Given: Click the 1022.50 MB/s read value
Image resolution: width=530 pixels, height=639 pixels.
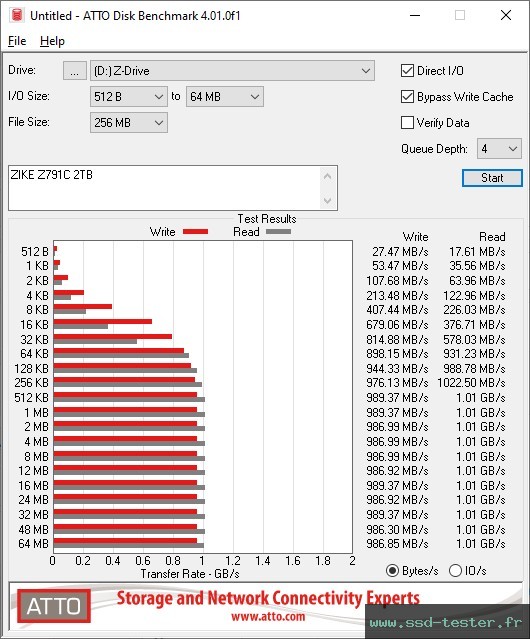Looking at the screenshot, I should point(471,383).
